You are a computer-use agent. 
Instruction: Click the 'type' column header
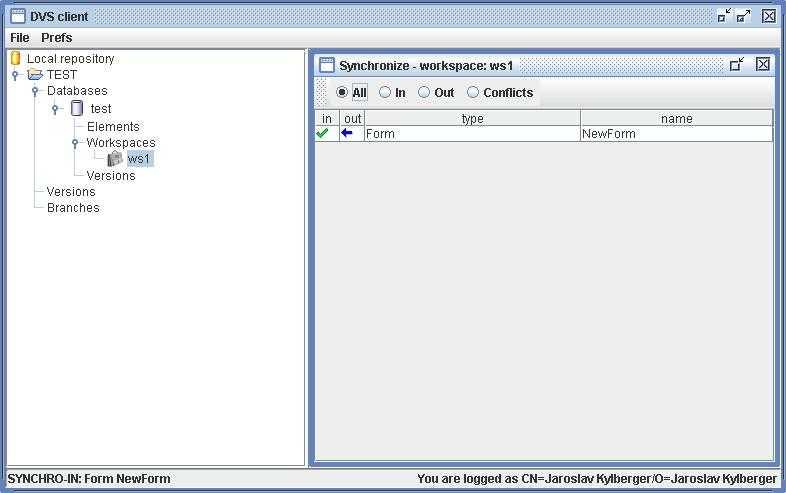[x=472, y=118]
